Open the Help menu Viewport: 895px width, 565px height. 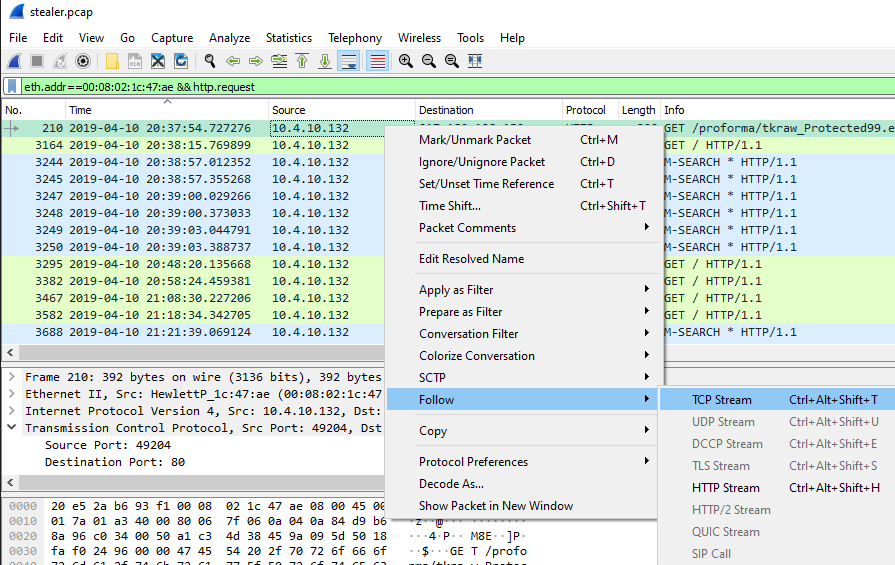[512, 38]
